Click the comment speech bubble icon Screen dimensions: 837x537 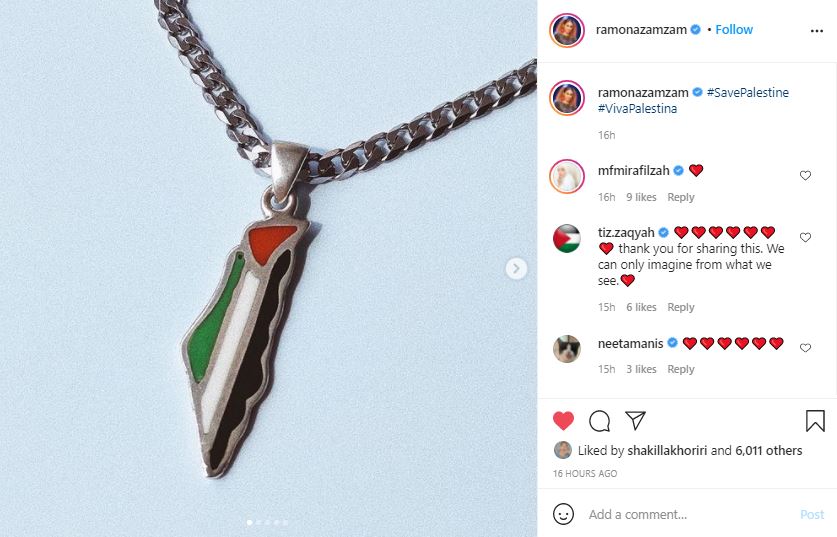599,421
